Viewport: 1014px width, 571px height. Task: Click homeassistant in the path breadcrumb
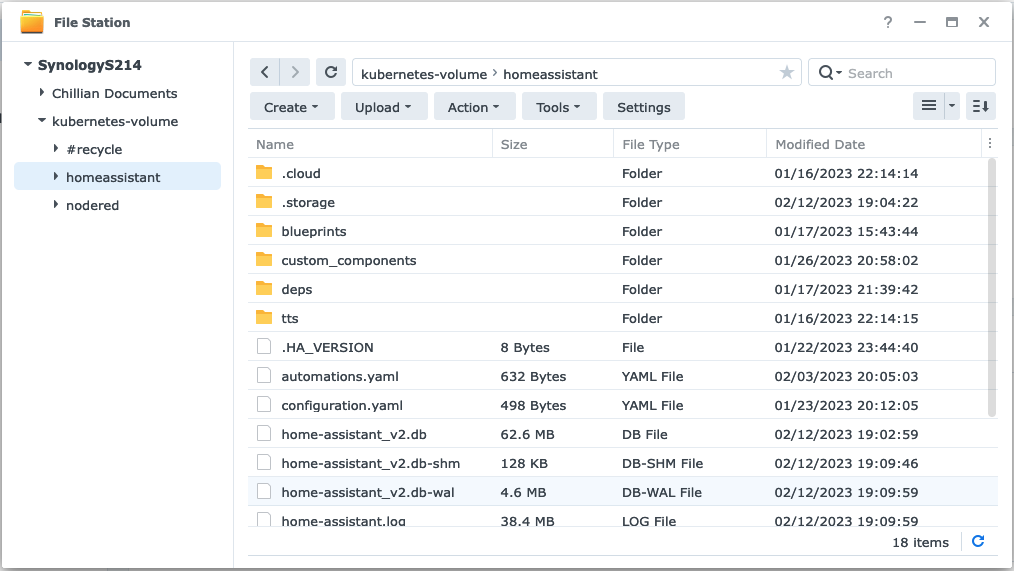[550, 74]
